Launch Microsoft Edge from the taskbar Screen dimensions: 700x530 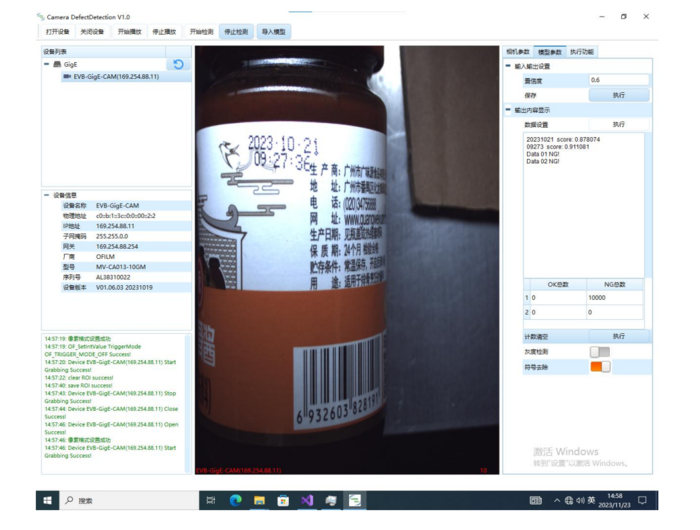(x=235, y=501)
